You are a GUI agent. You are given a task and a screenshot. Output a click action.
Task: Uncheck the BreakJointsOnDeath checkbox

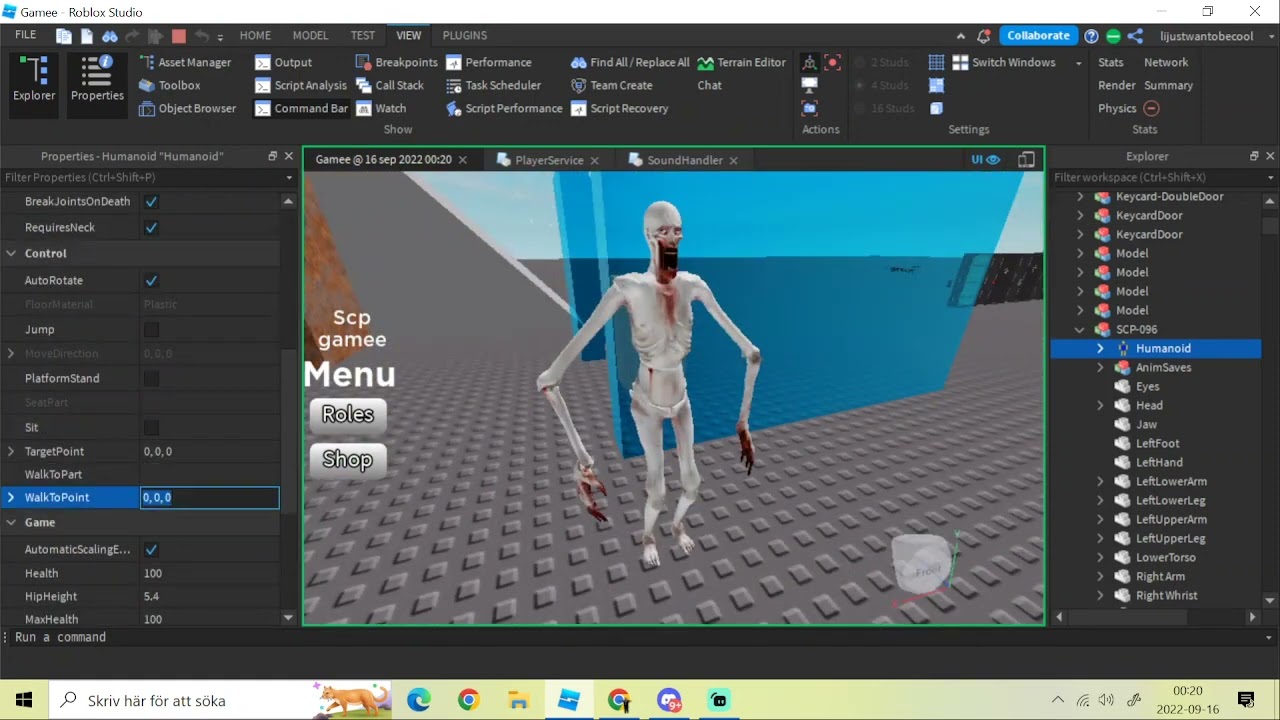tap(151, 202)
